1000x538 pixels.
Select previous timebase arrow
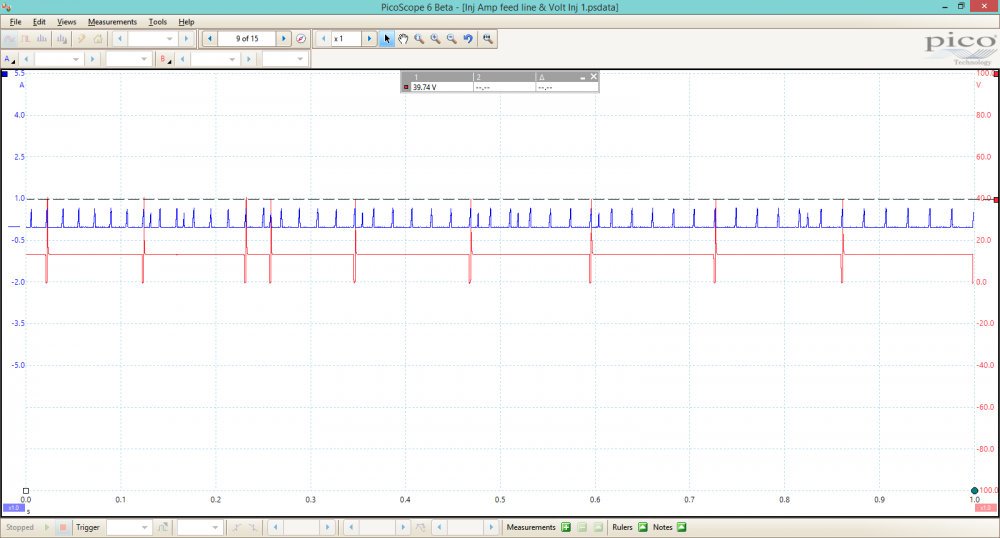(120, 39)
